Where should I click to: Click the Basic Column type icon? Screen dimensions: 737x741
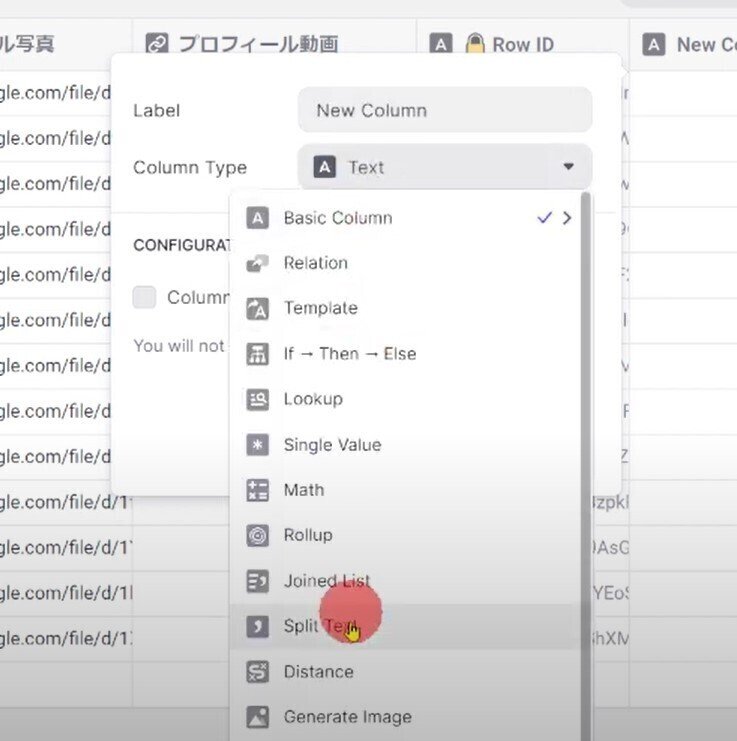(257, 218)
